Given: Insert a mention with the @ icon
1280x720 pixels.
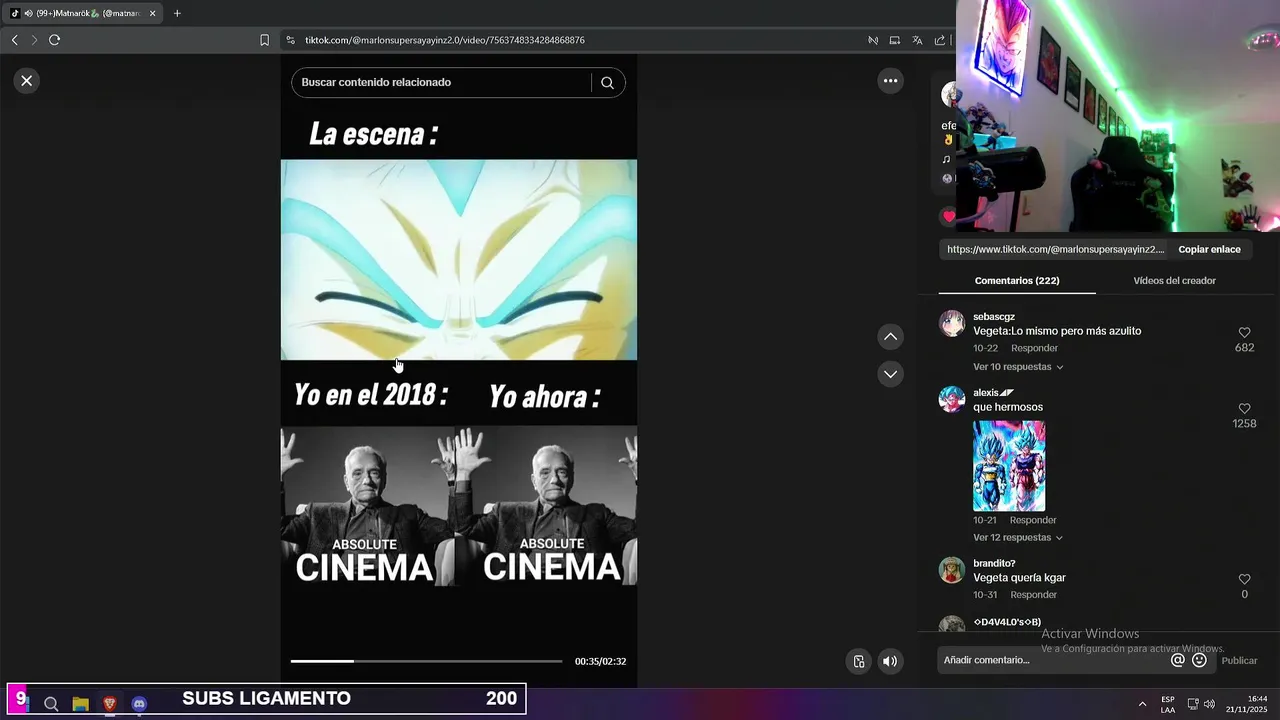Looking at the screenshot, I should pos(1178,661).
